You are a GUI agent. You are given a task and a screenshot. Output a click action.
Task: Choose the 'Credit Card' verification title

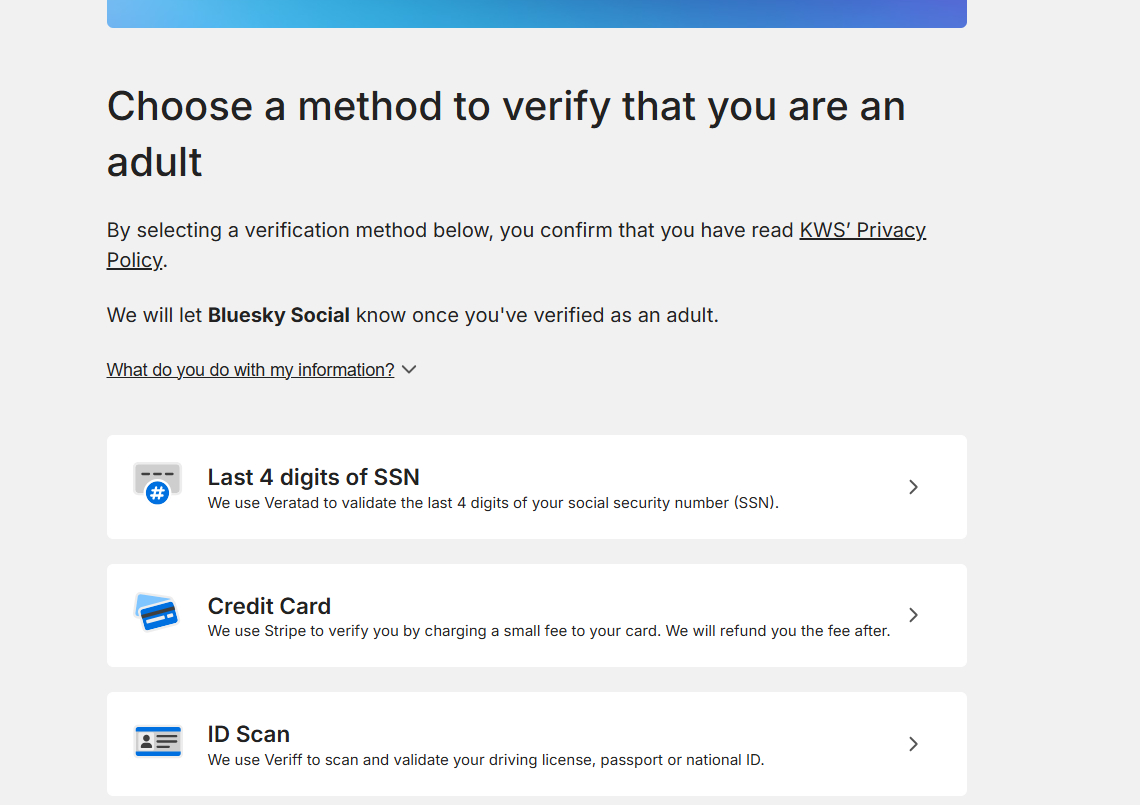pyautogui.click(x=269, y=606)
